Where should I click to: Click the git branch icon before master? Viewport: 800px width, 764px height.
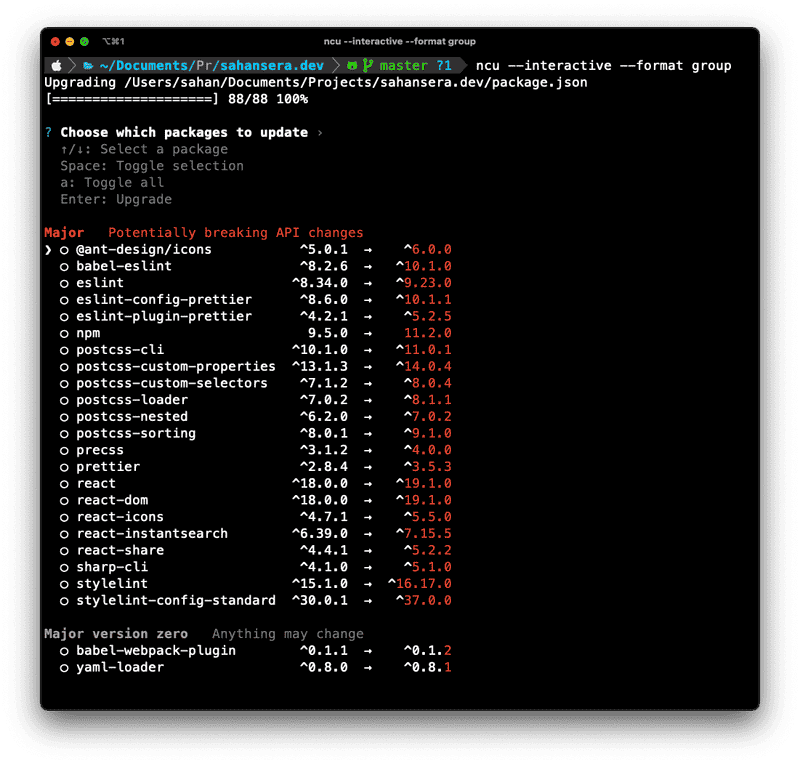(x=367, y=65)
